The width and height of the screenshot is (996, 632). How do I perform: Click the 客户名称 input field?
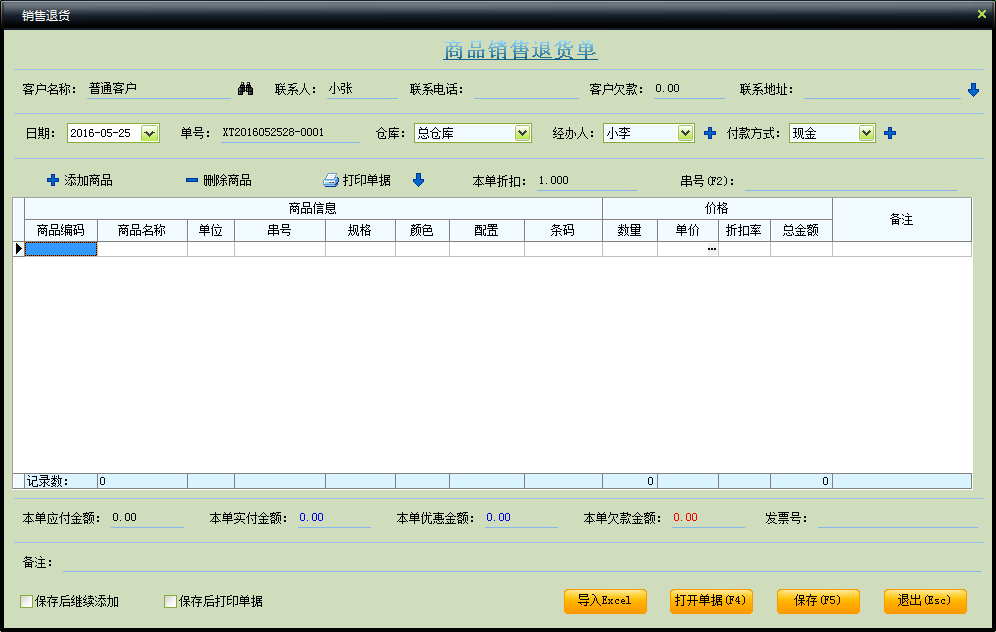coord(158,89)
